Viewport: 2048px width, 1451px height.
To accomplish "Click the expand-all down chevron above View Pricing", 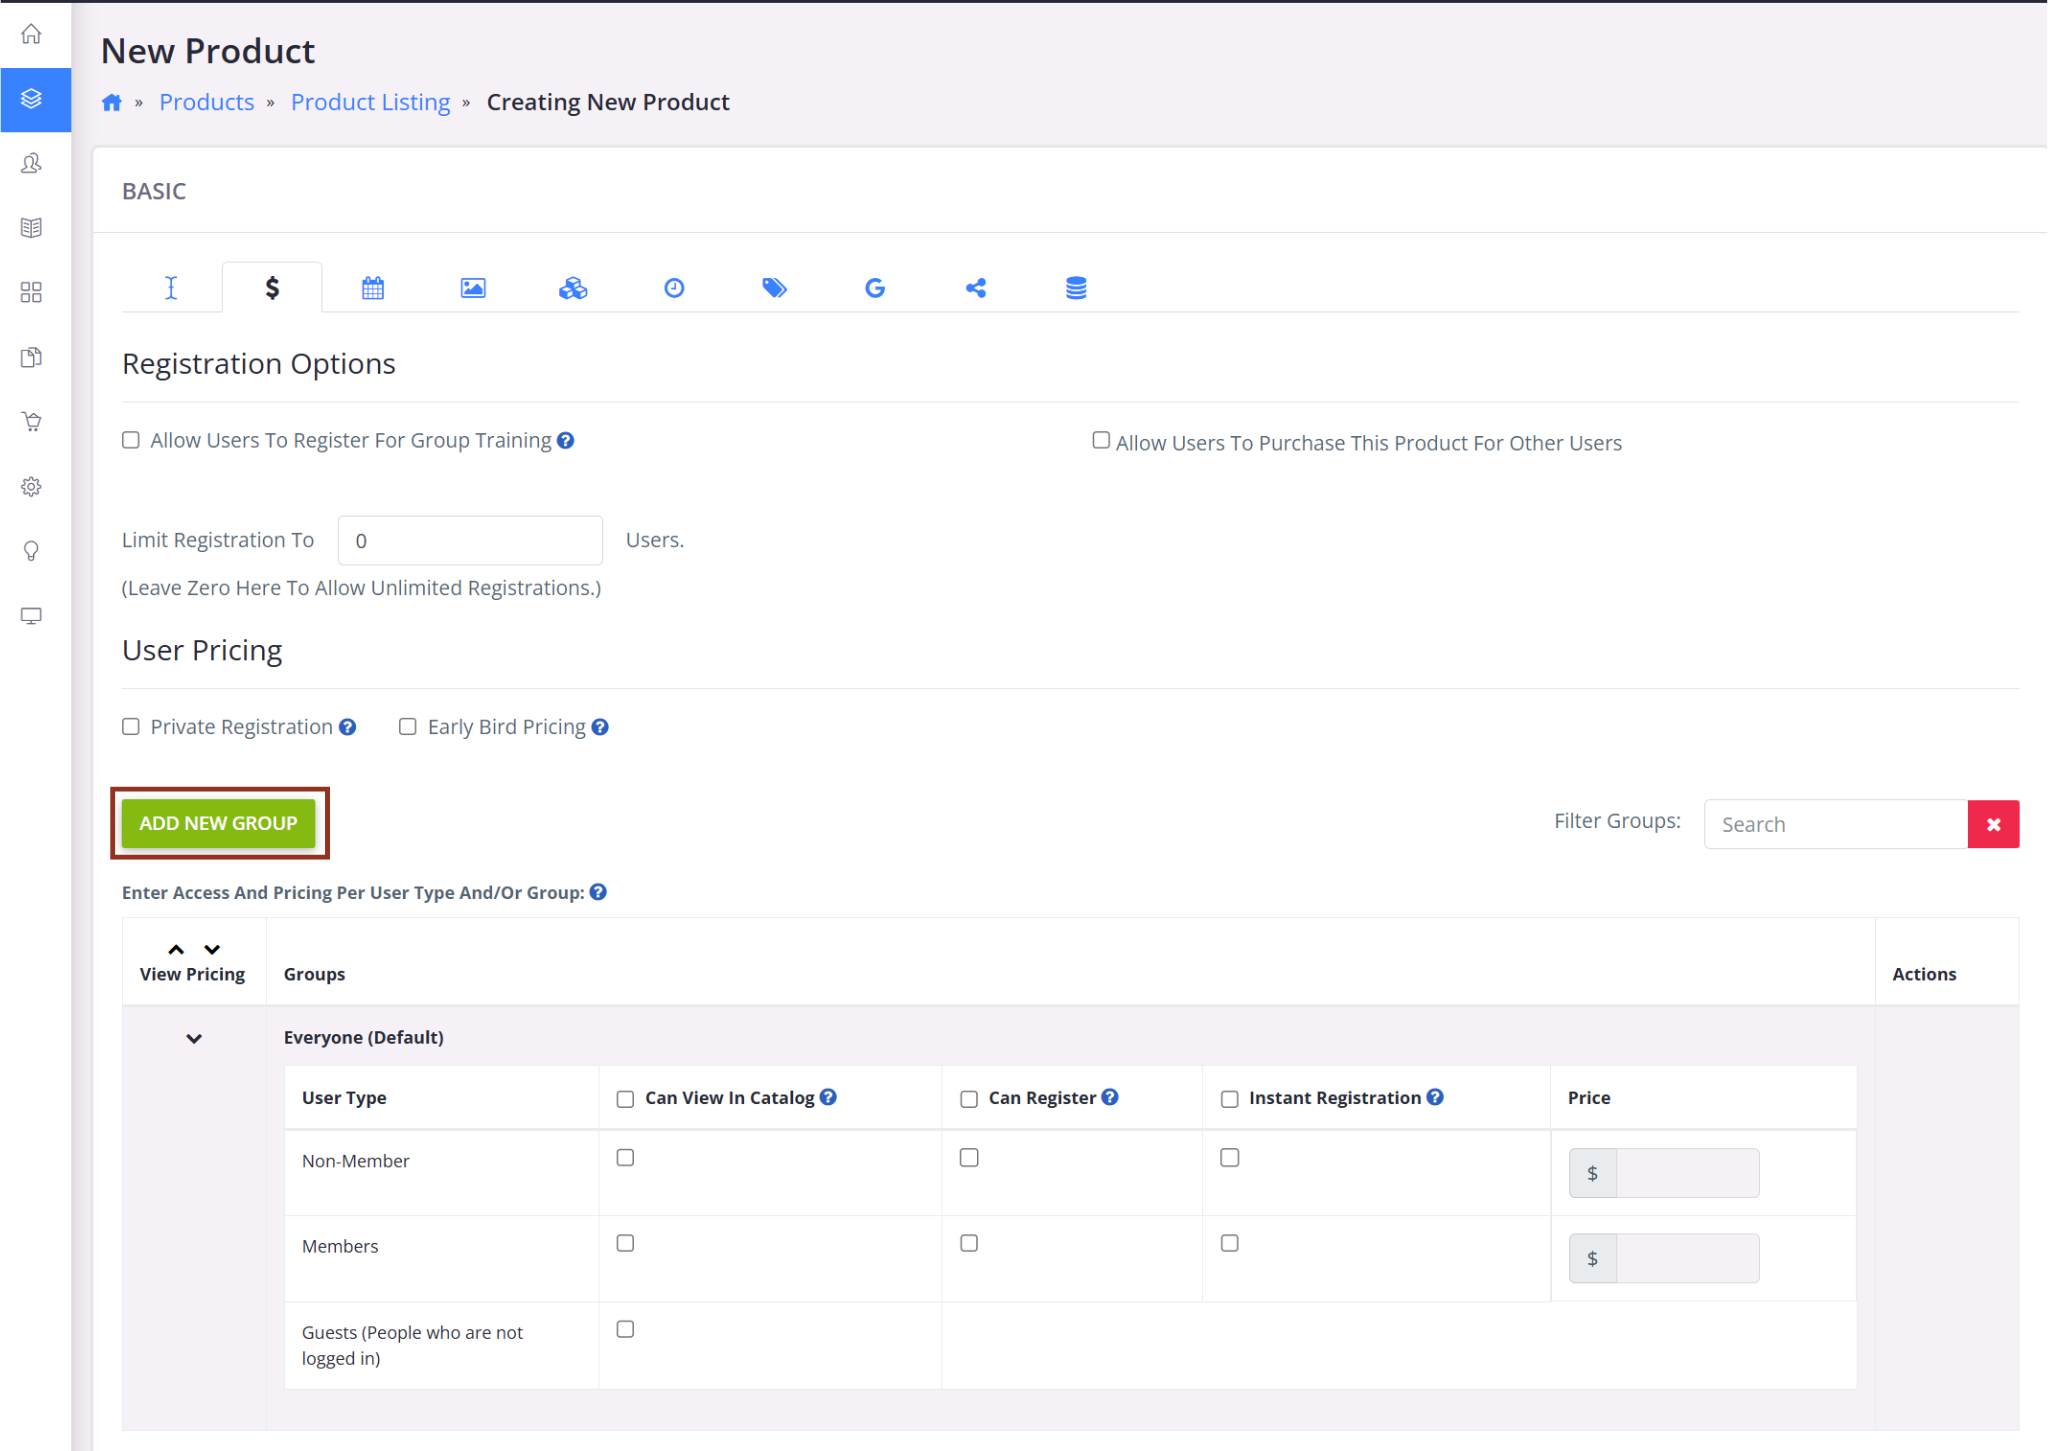I will pos(212,949).
